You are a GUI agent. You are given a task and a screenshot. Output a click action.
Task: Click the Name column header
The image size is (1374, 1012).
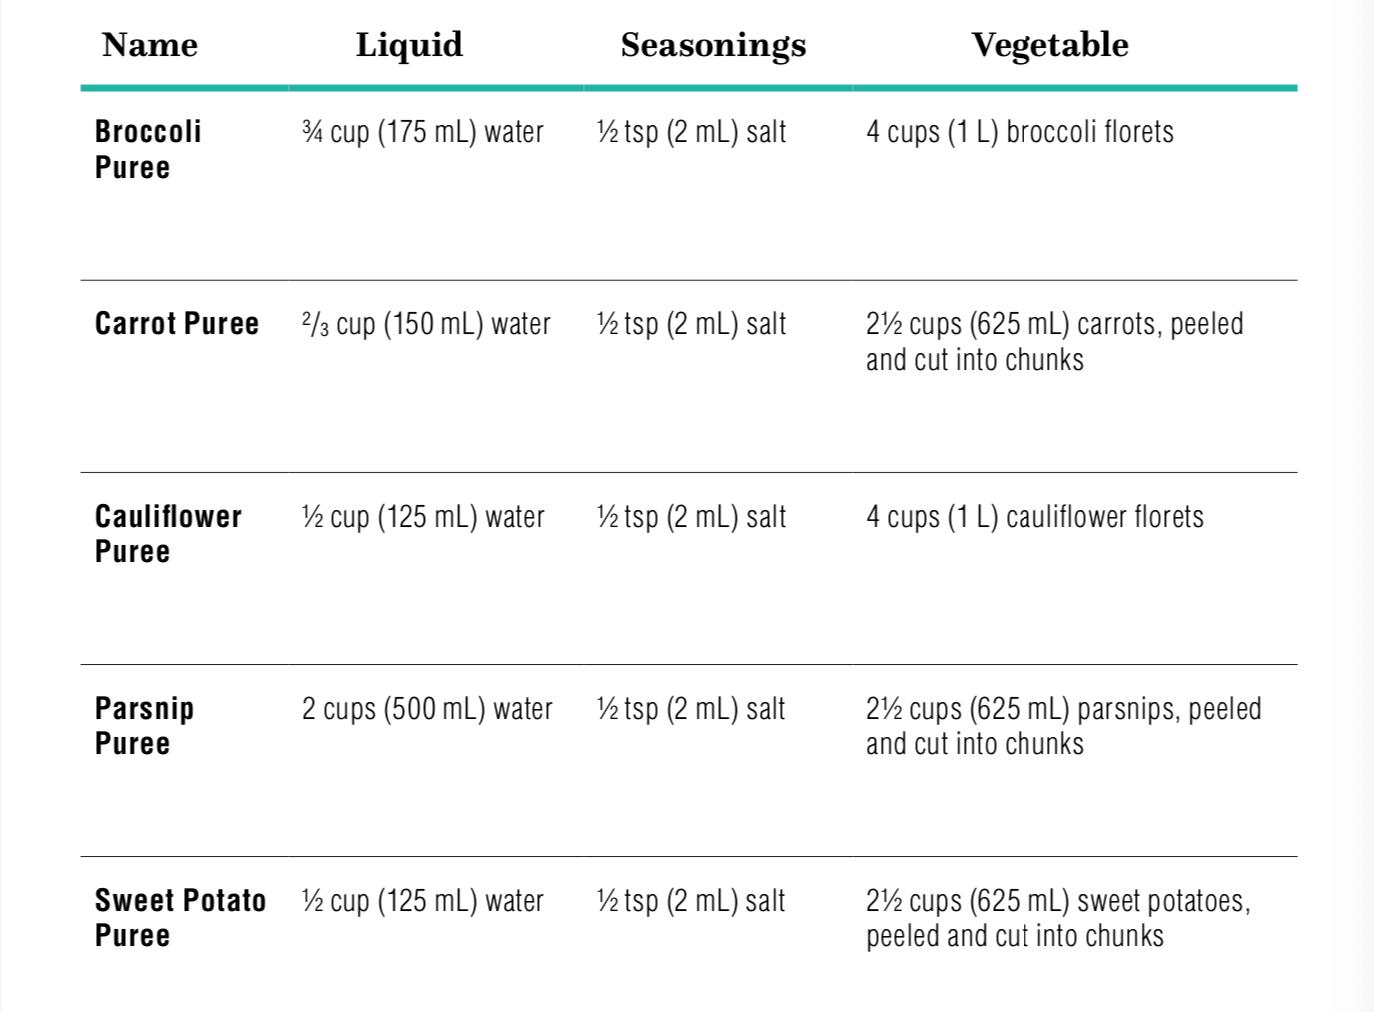(x=150, y=45)
